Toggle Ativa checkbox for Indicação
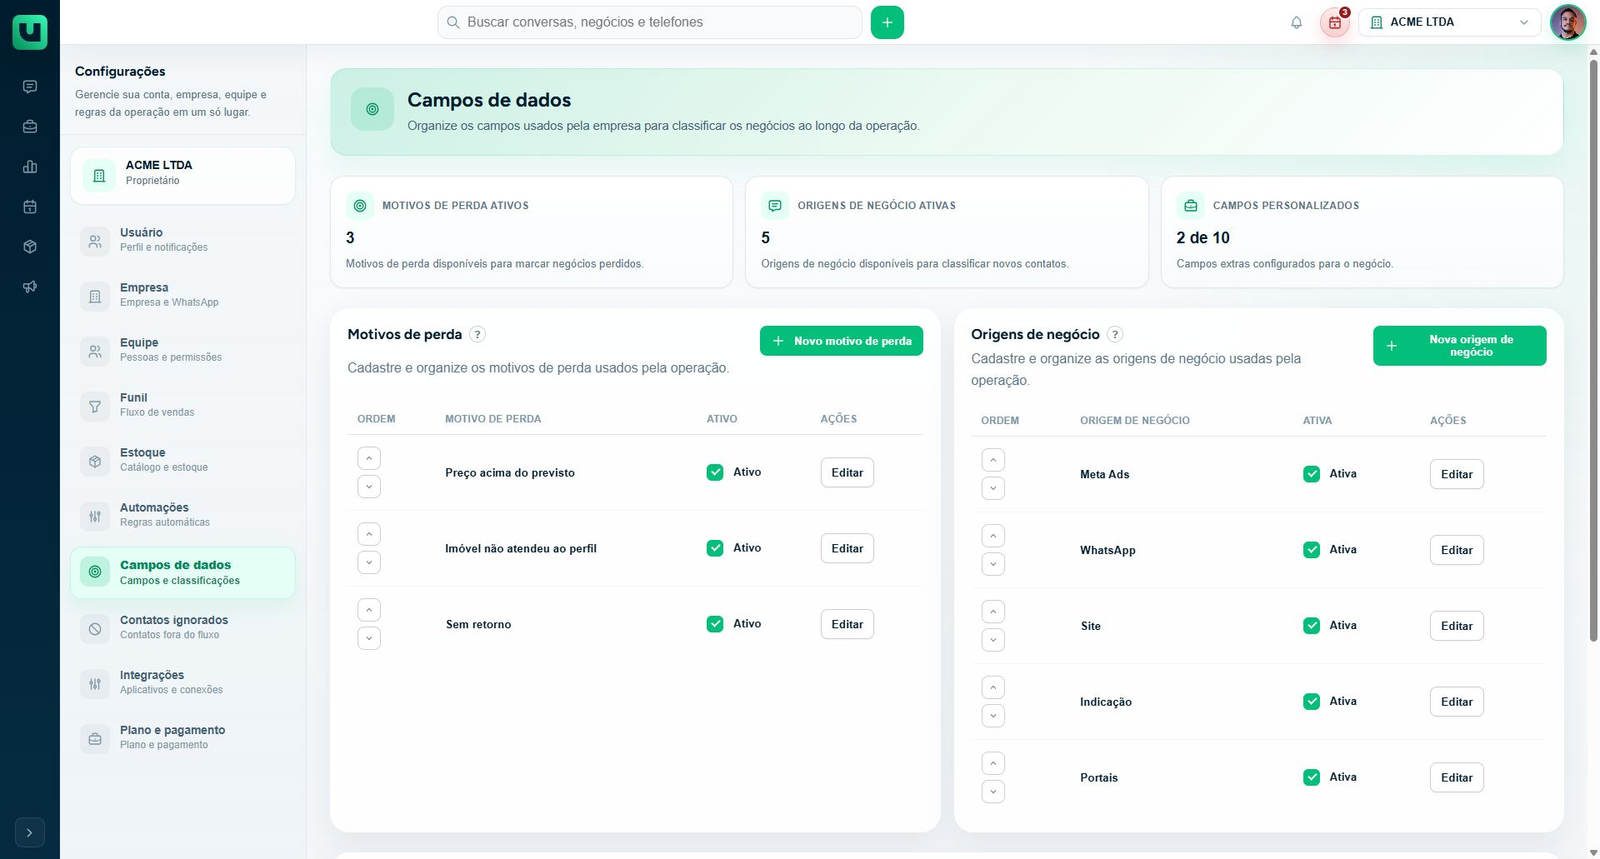The width and height of the screenshot is (1600, 859). click(1312, 702)
